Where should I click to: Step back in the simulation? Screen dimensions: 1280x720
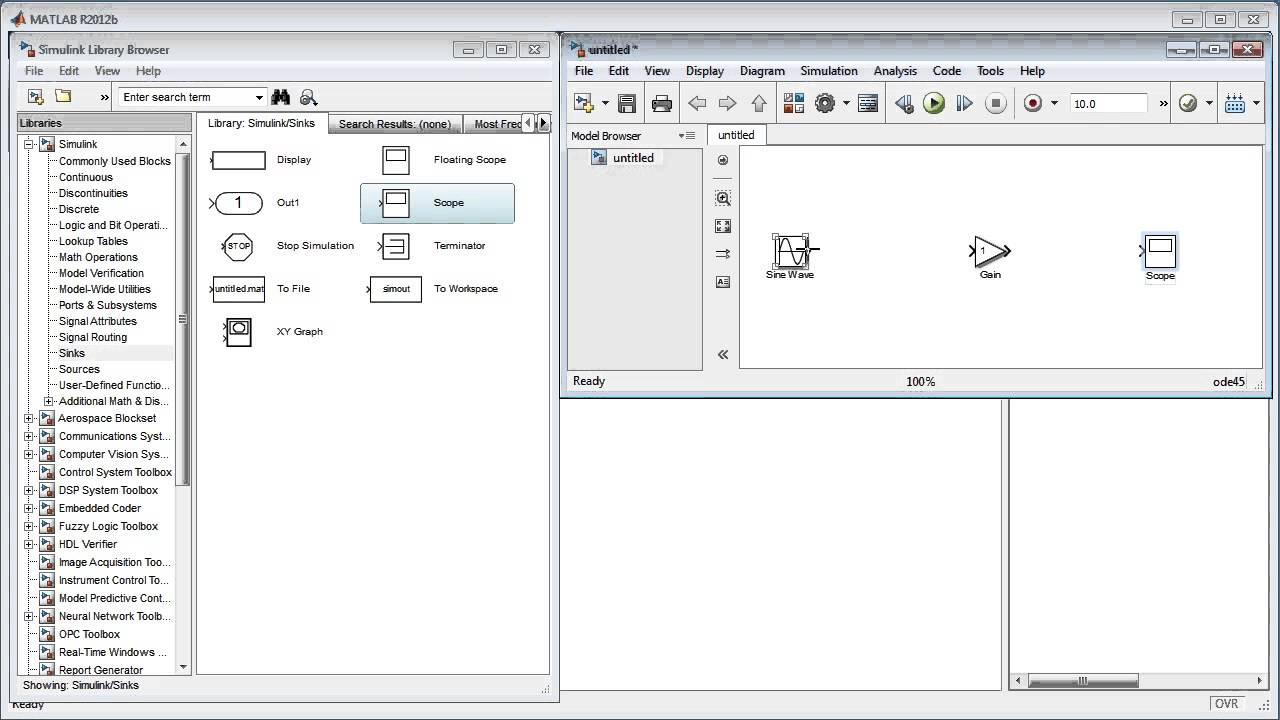pyautogui.click(x=904, y=103)
